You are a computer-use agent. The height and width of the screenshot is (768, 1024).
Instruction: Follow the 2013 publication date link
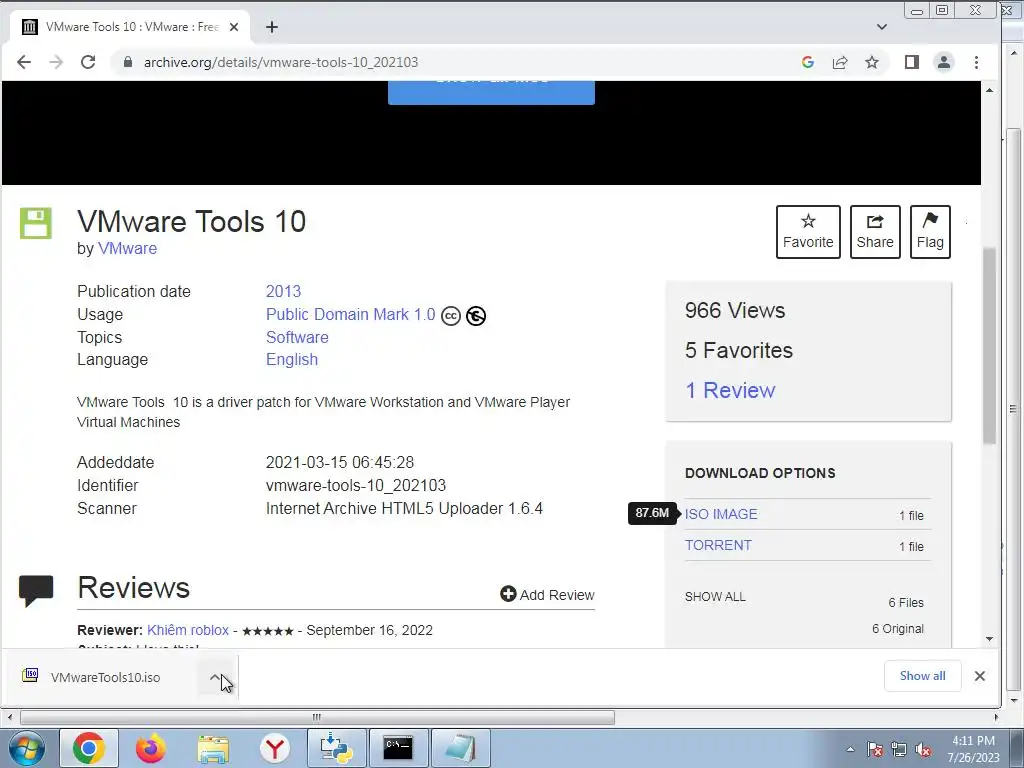pyautogui.click(x=283, y=291)
